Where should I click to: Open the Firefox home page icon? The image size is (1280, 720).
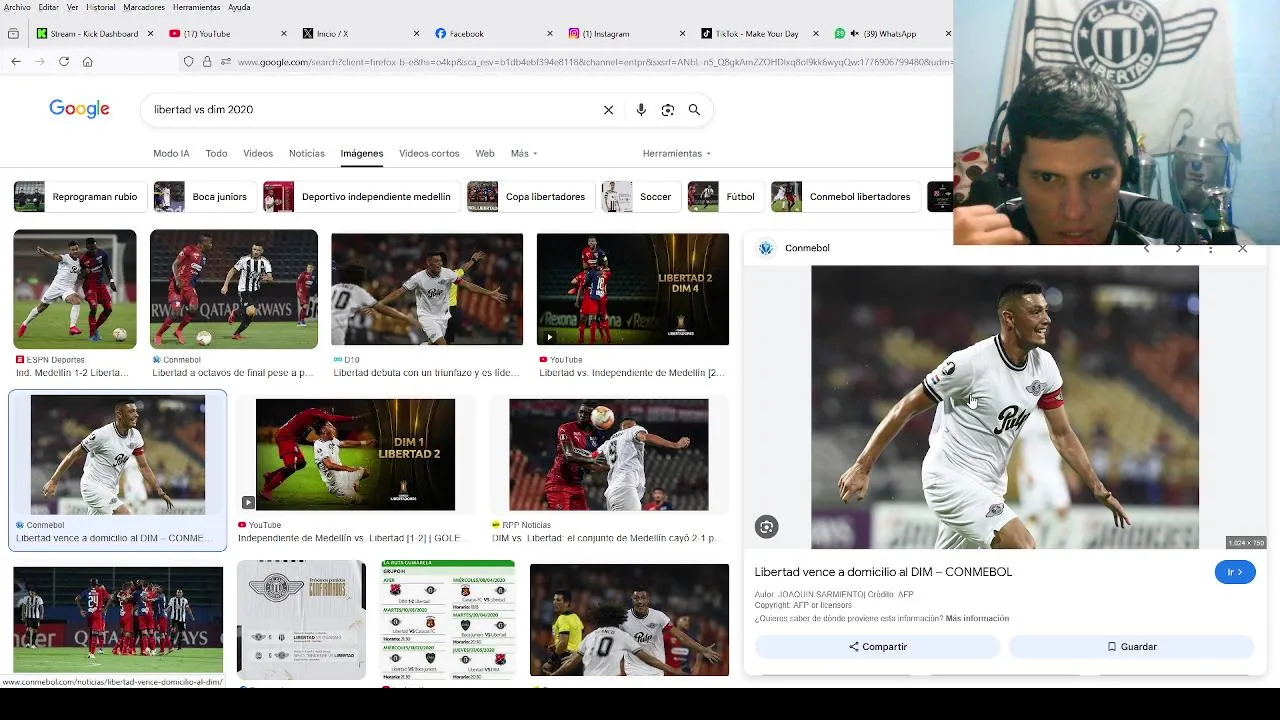click(x=88, y=61)
